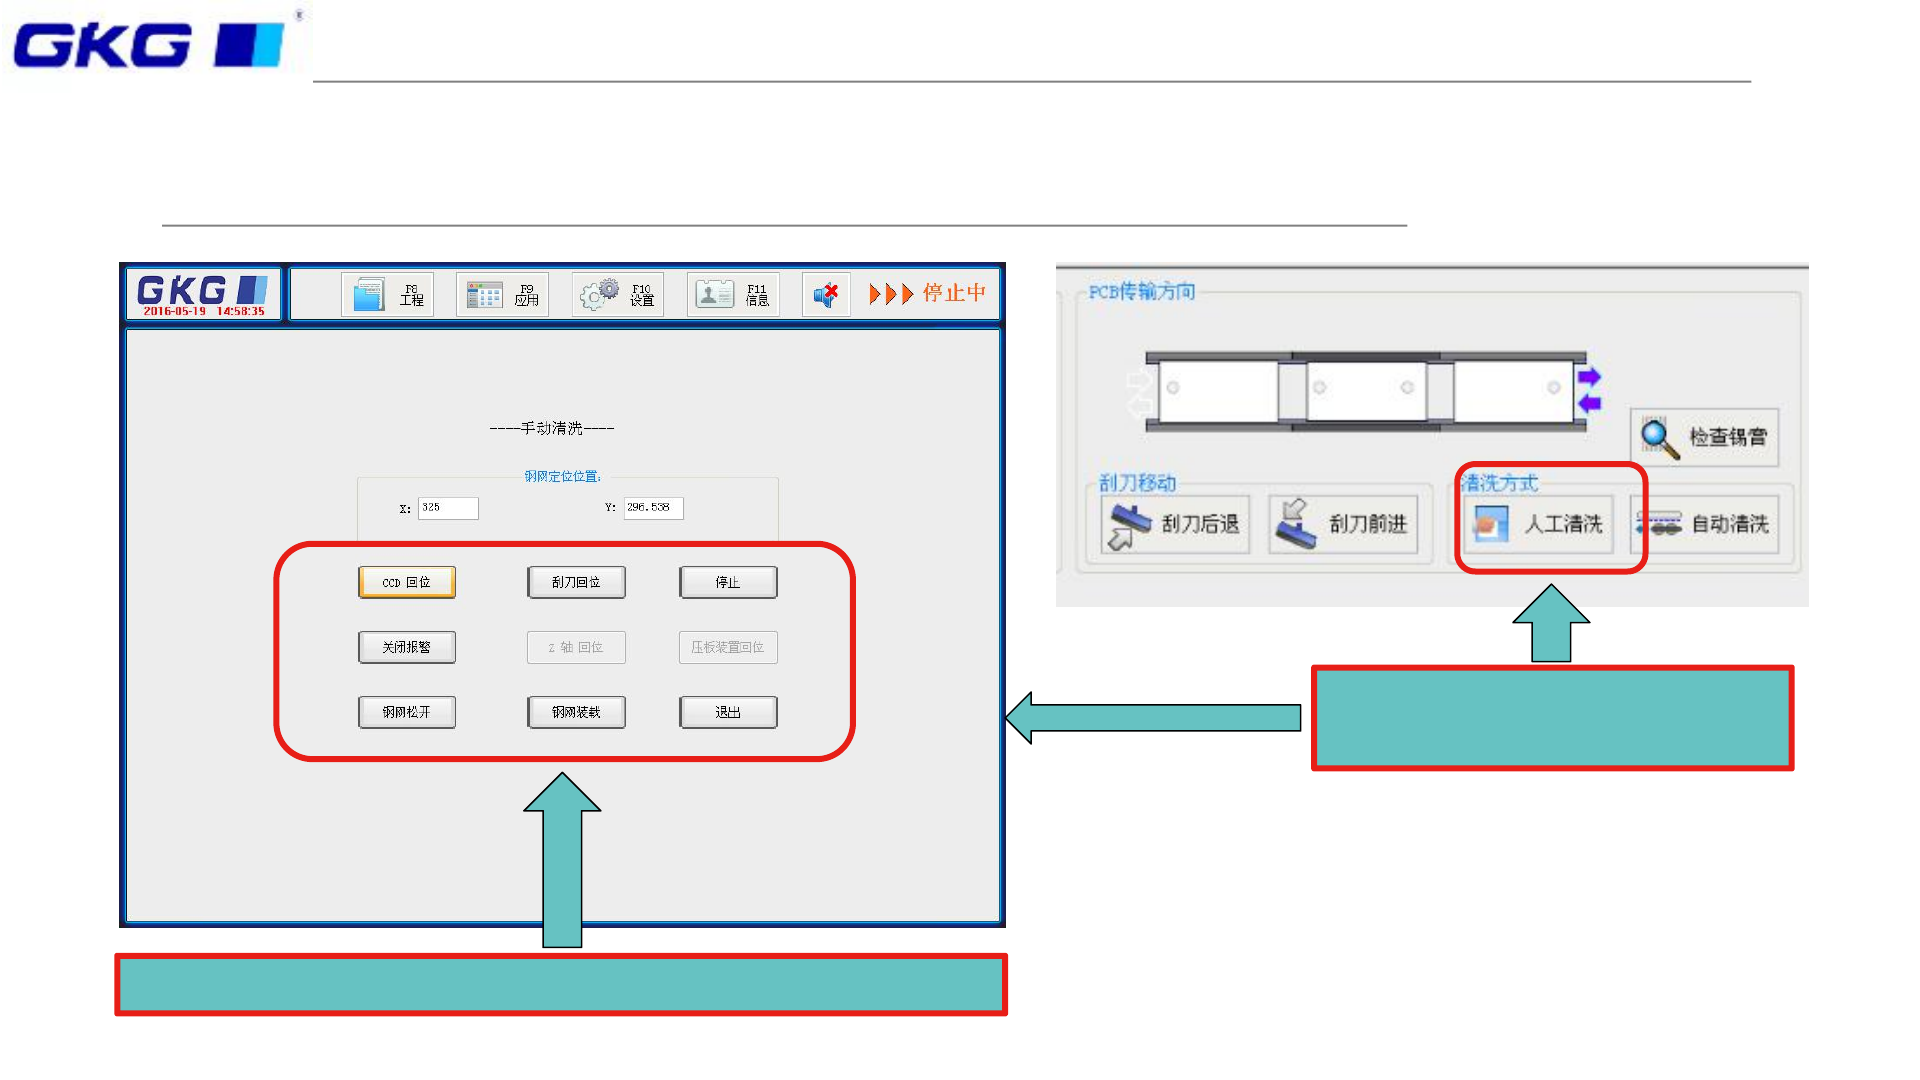Open the F8 工程 project menu
Image resolution: width=1920 pixels, height=1080 pixels.
[x=387, y=295]
